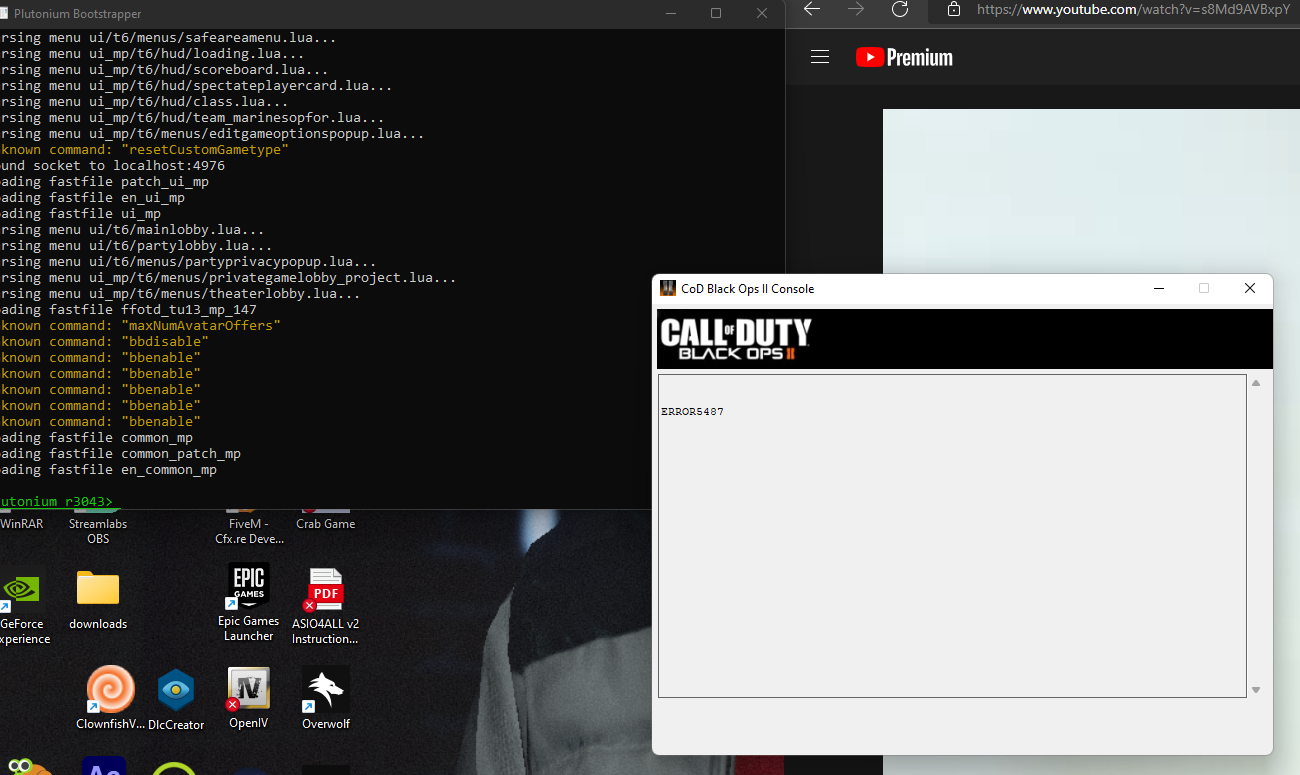Click the scoreboard.lua parsing line
The height and width of the screenshot is (775, 1300).
tap(165, 69)
